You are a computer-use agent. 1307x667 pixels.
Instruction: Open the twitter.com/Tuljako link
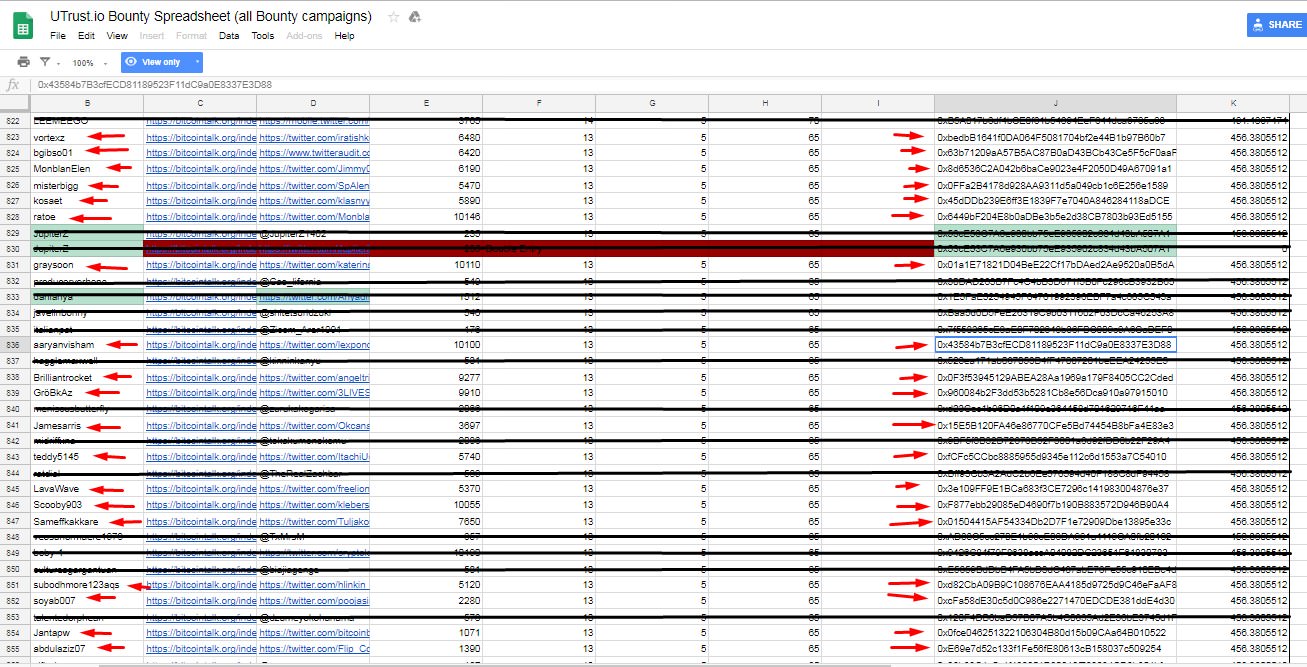314,521
